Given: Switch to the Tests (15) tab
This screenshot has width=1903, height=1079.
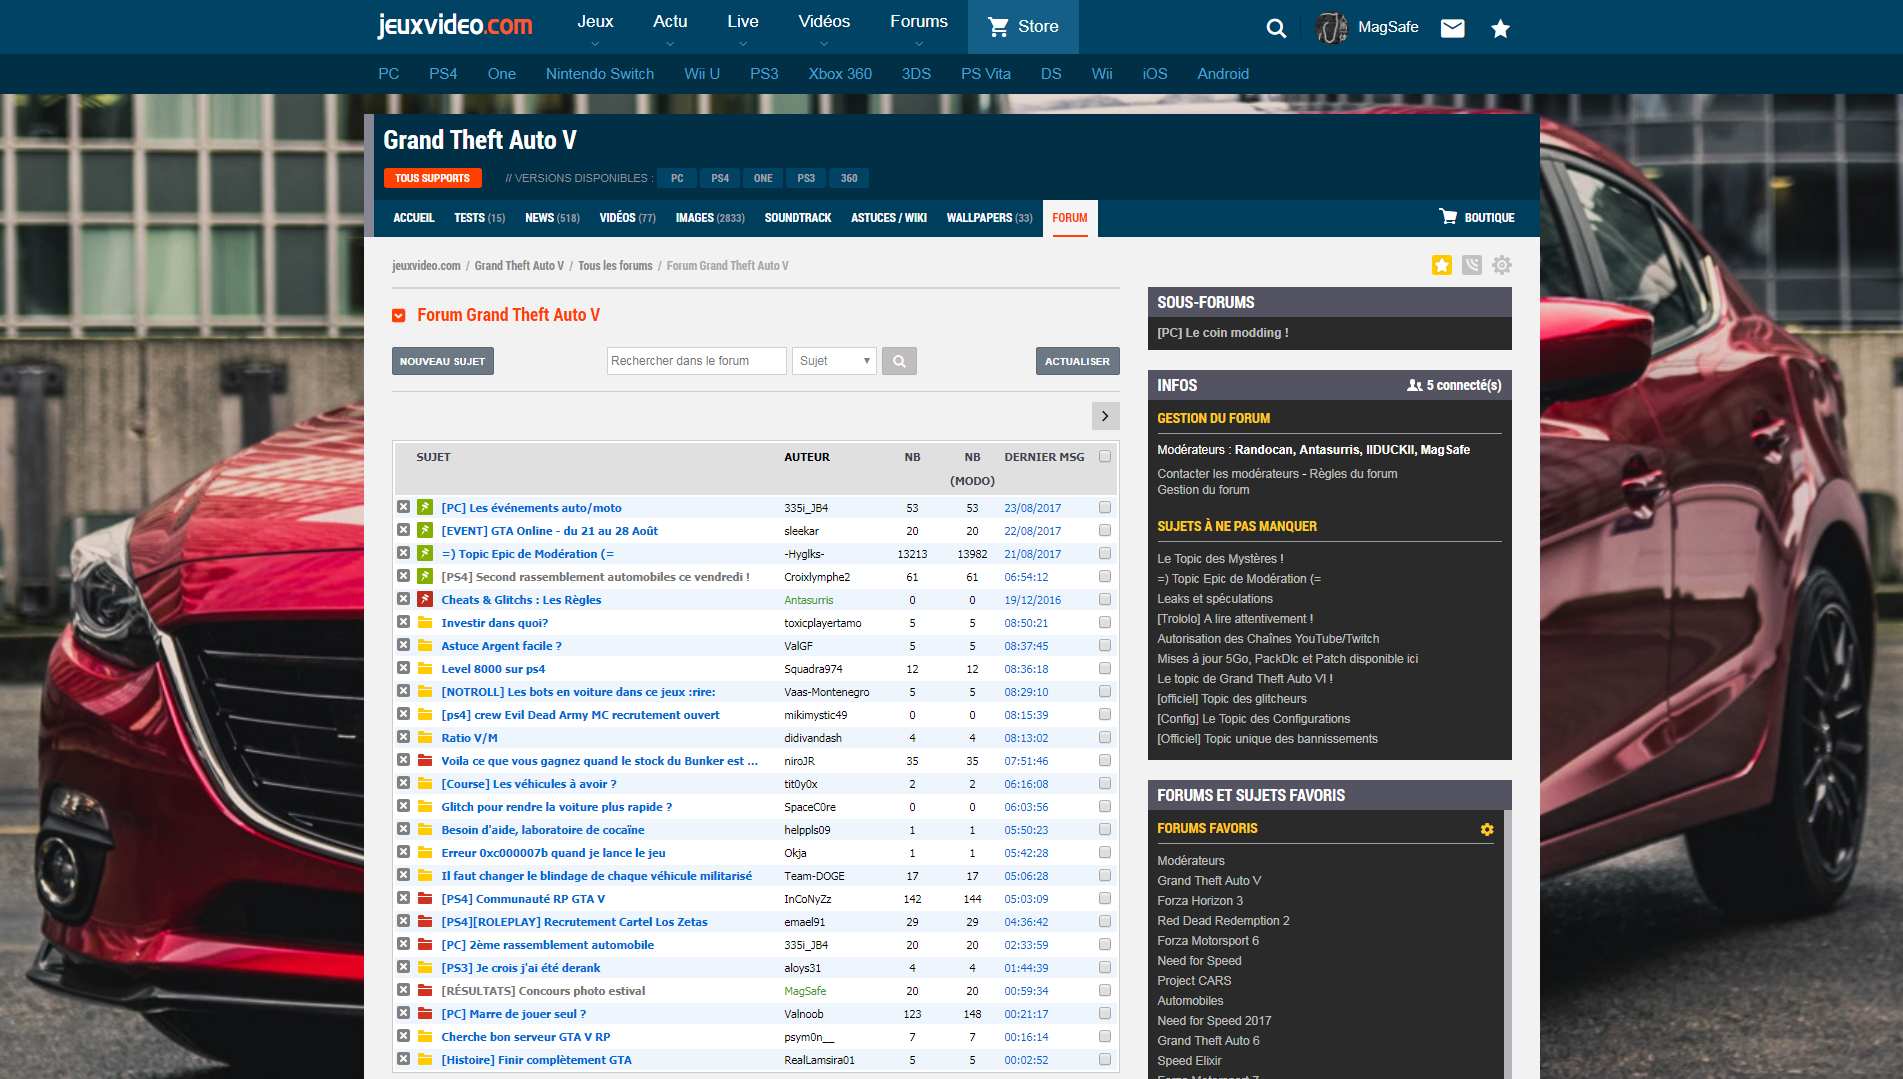Looking at the screenshot, I should pos(480,217).
